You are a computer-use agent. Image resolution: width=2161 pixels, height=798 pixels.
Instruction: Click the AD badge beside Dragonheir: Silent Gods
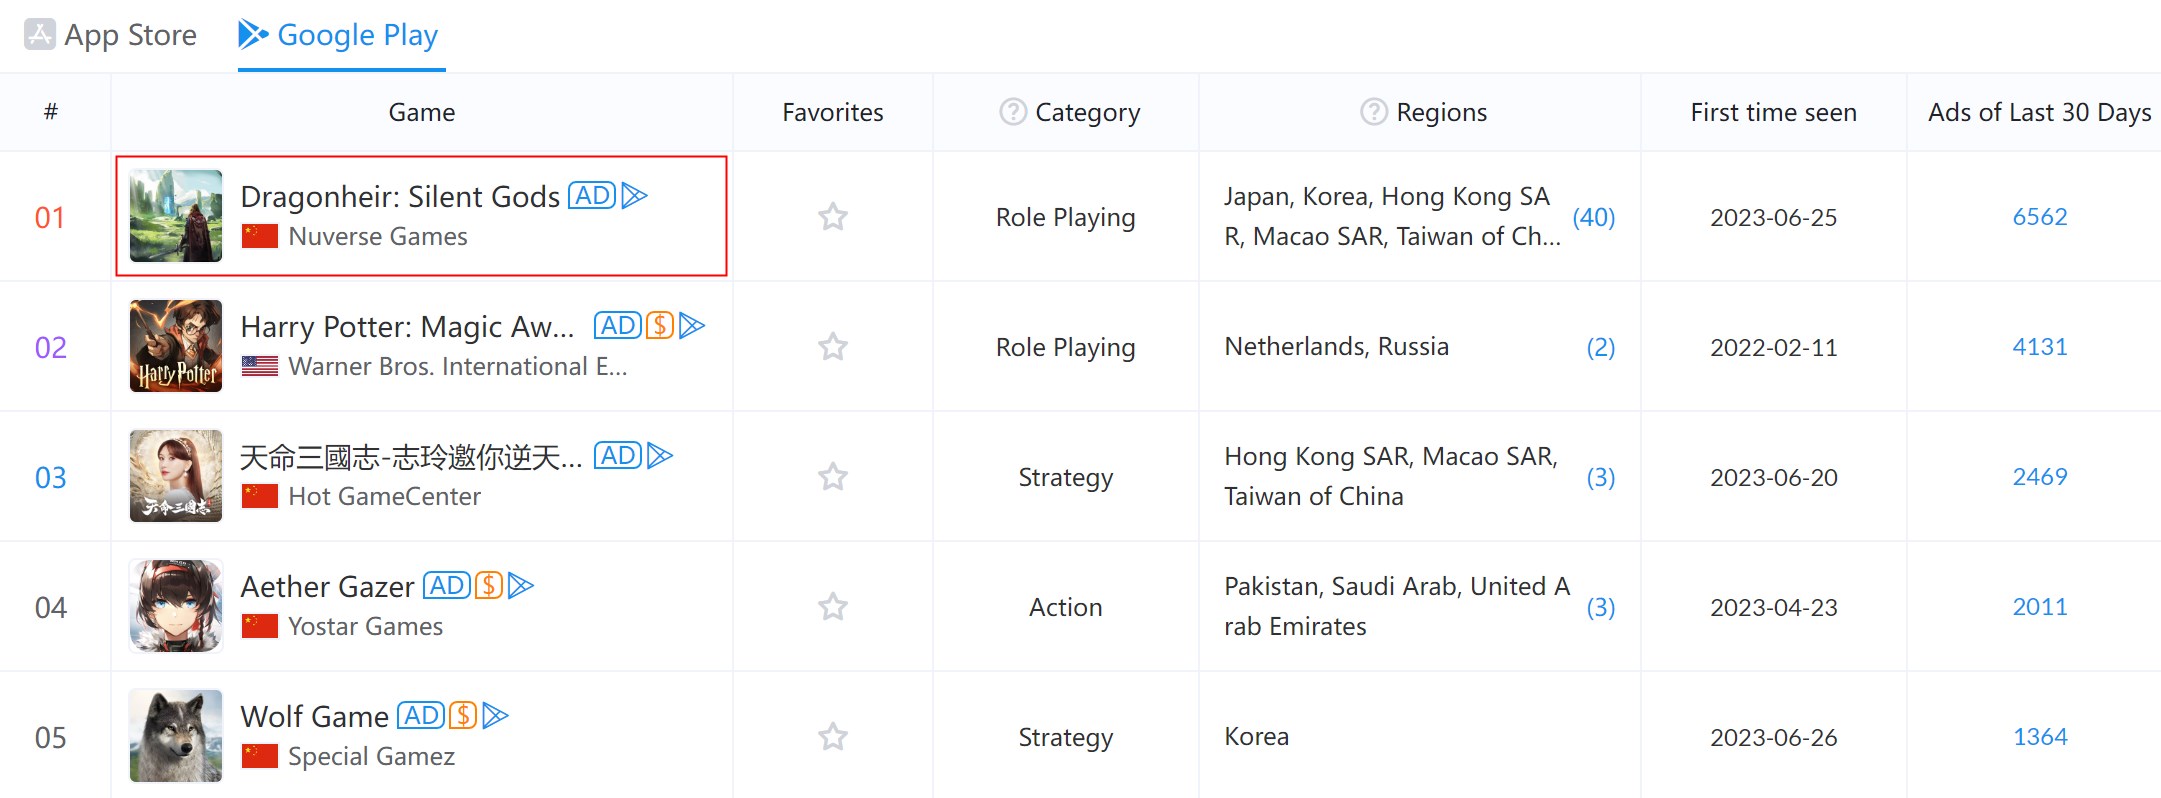592,195
